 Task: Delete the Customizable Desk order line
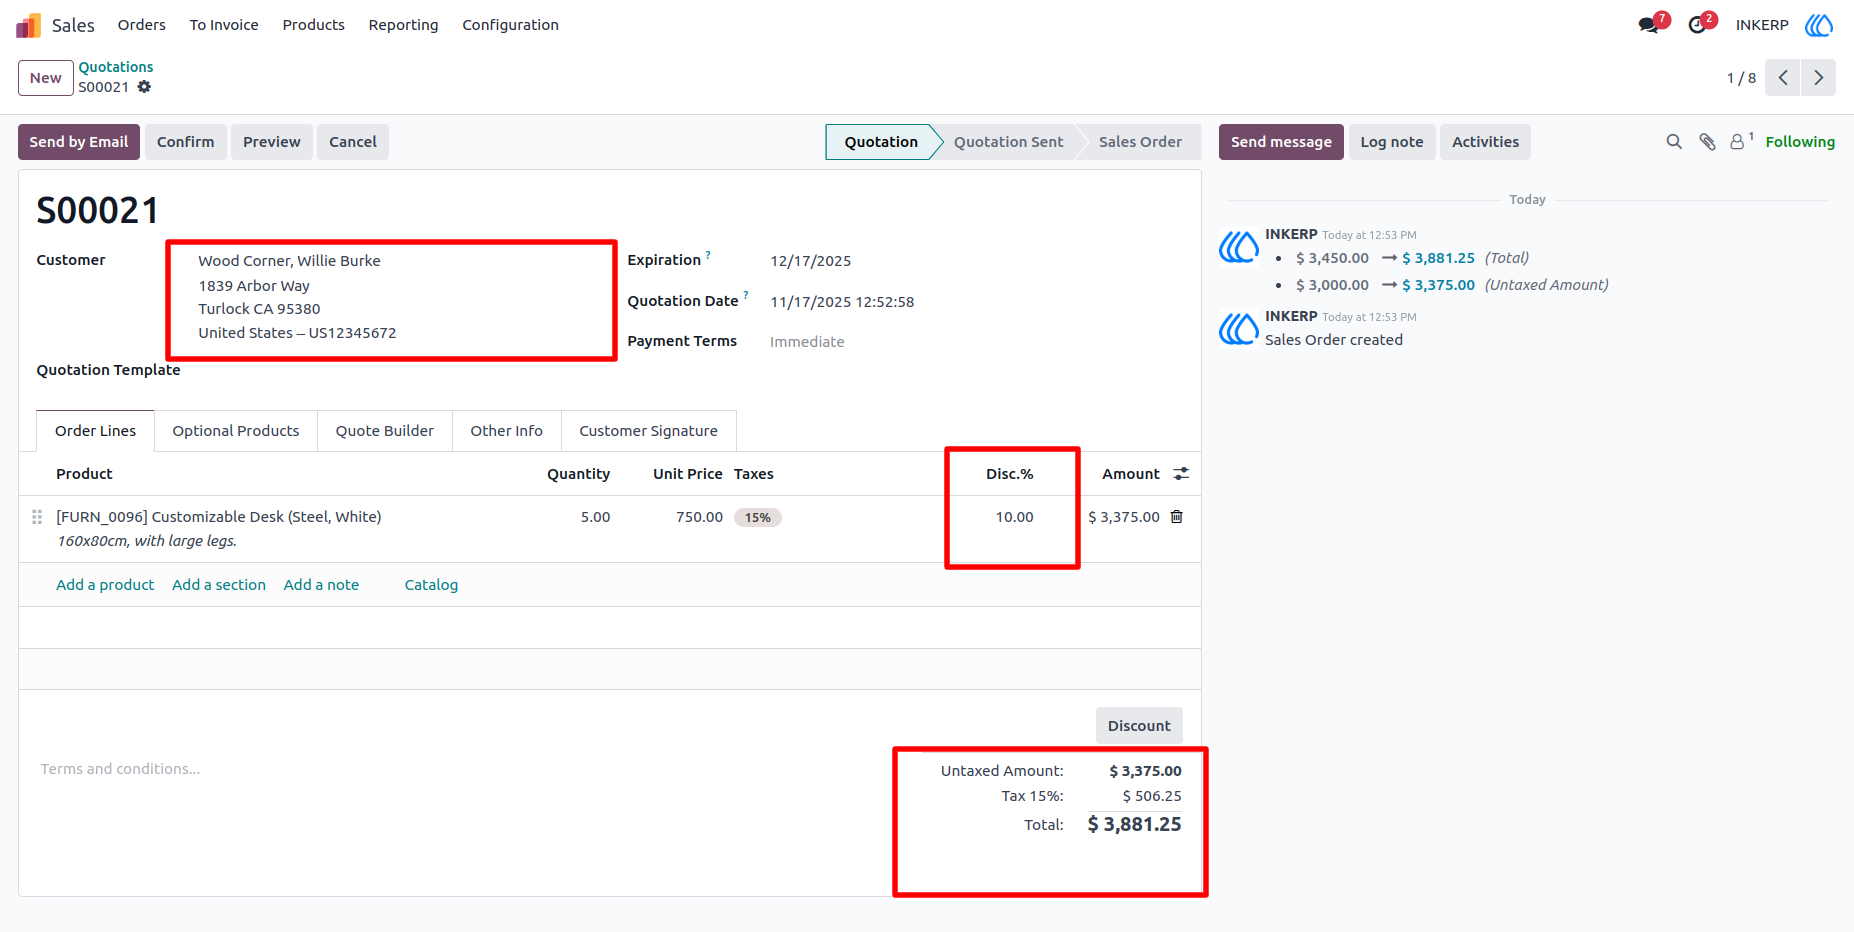(x=1177, y=517)
